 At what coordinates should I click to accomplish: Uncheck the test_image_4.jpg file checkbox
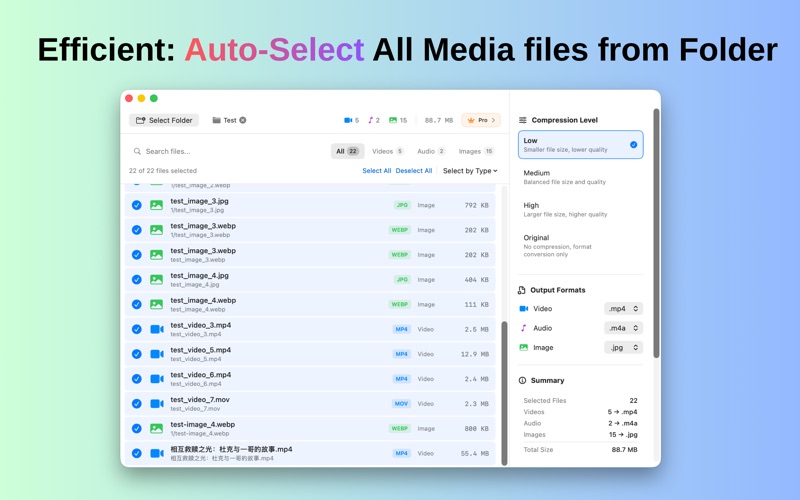click(x=137, y=280)
